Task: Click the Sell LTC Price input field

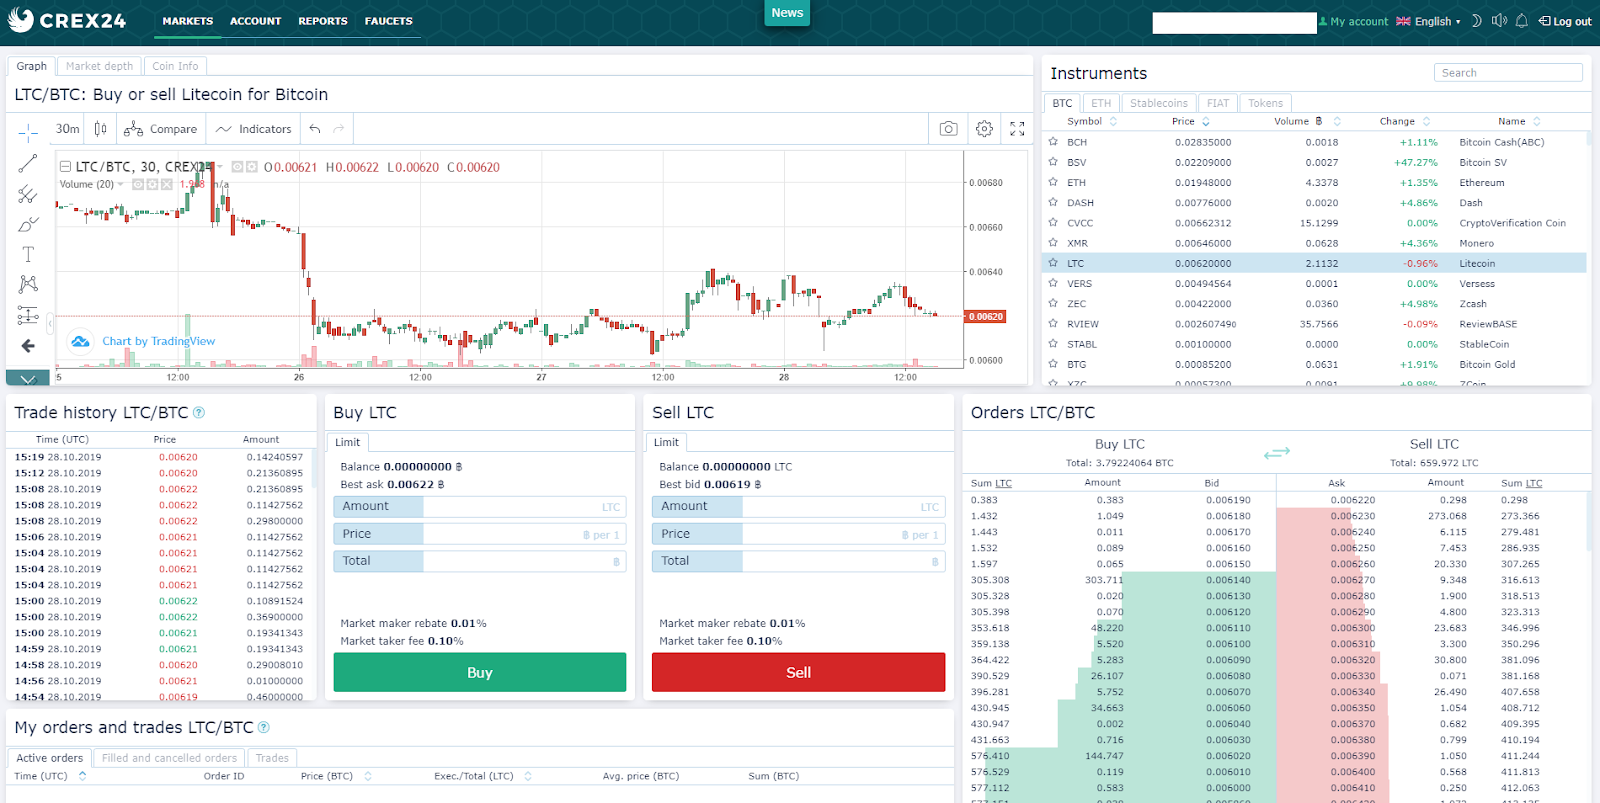Action: point(798,534)
